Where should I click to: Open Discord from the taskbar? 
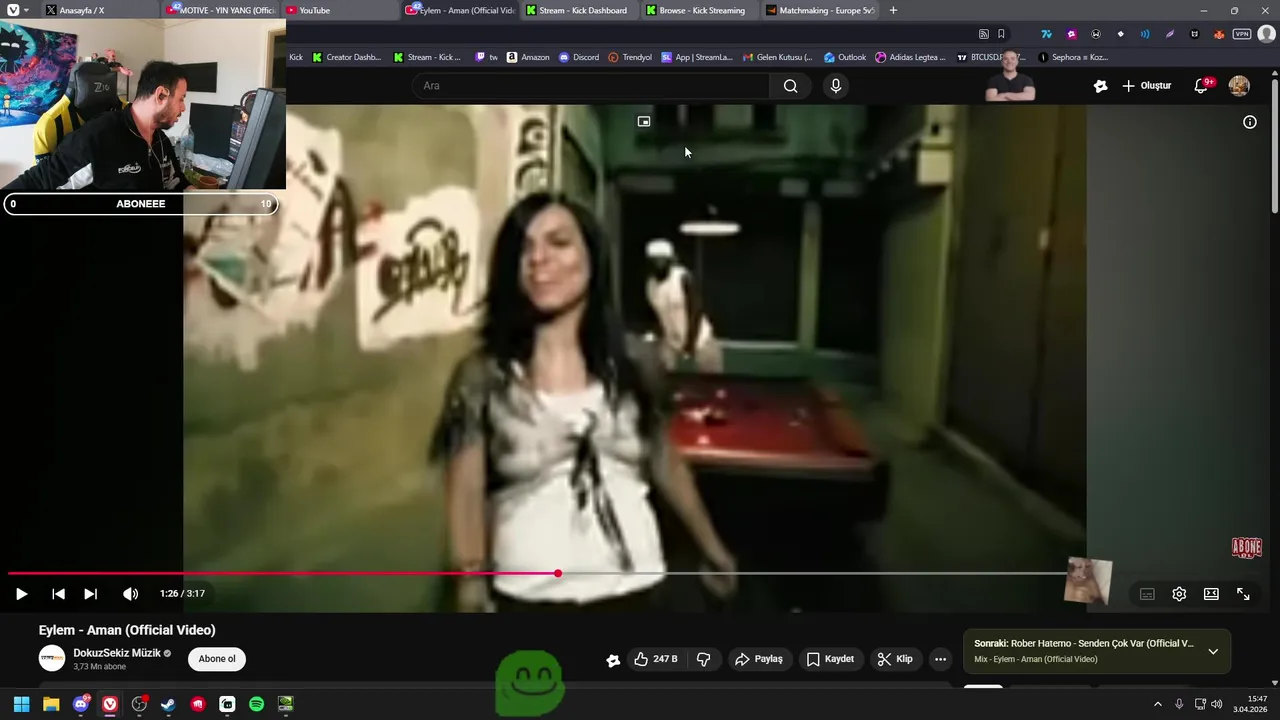(x=80, y=704)
